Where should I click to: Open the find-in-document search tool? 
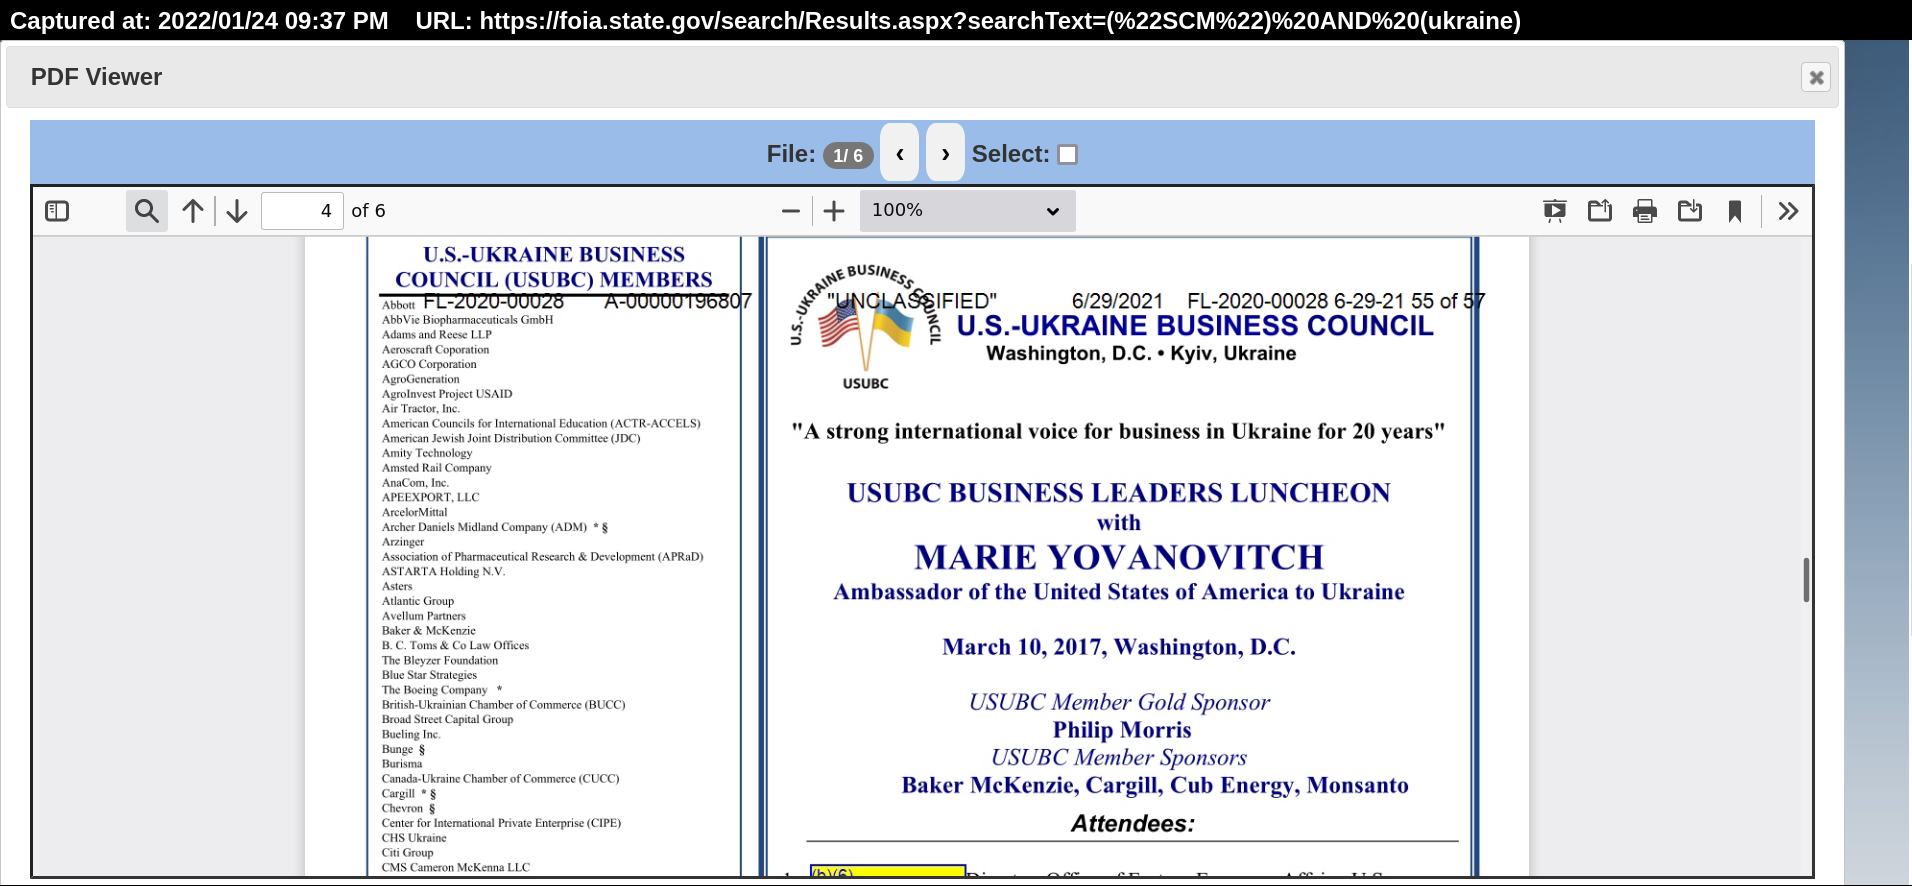(147, 211)
